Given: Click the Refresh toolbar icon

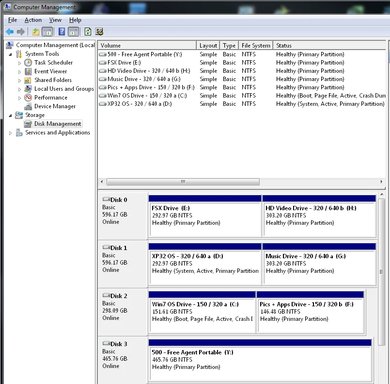Looking at the screenshot, I should (88, 32).
